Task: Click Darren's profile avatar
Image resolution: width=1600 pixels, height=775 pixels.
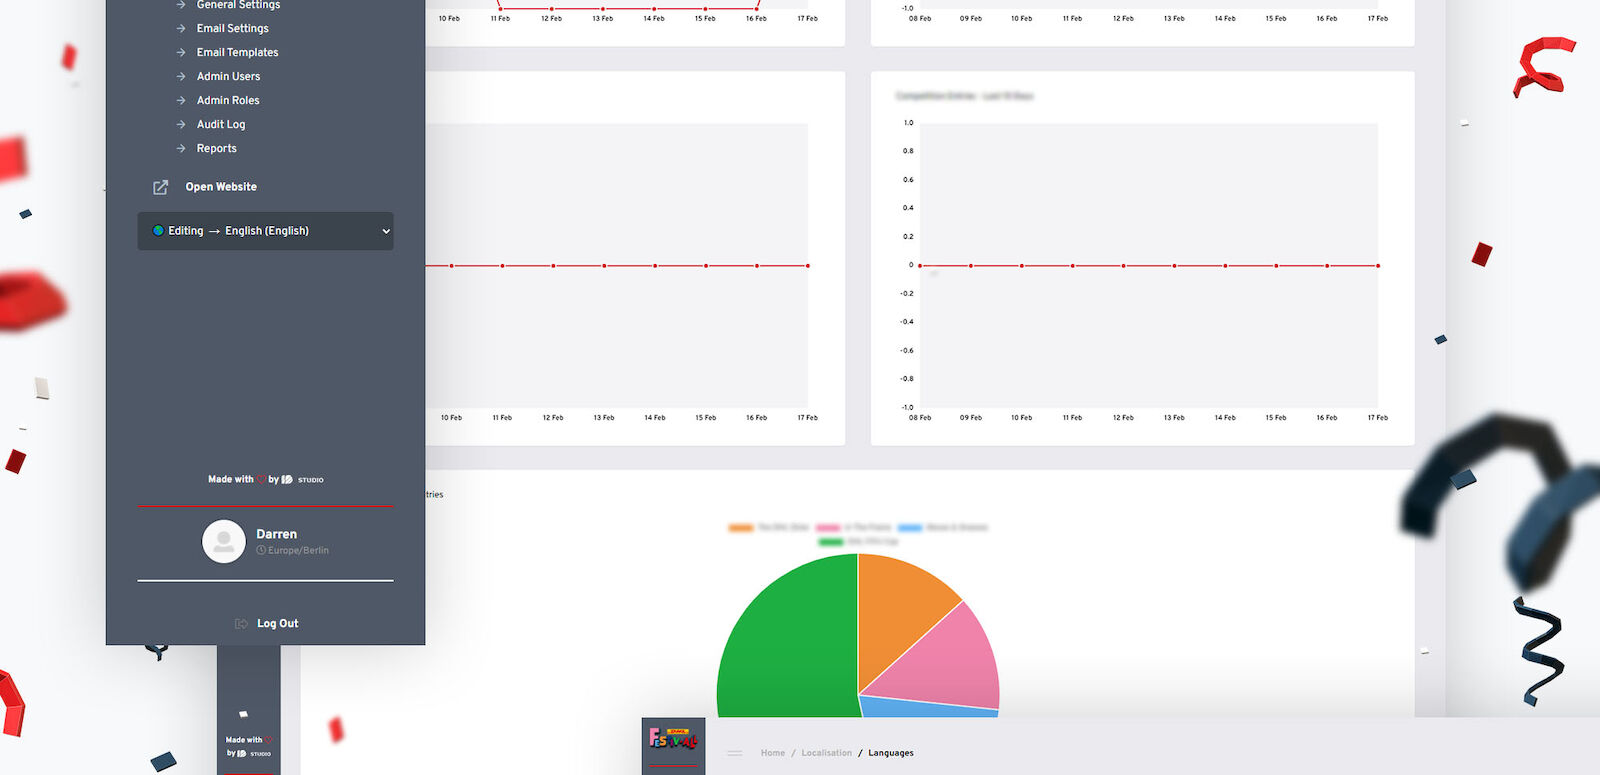Action: pyautogui.click(x=224, y=541)
